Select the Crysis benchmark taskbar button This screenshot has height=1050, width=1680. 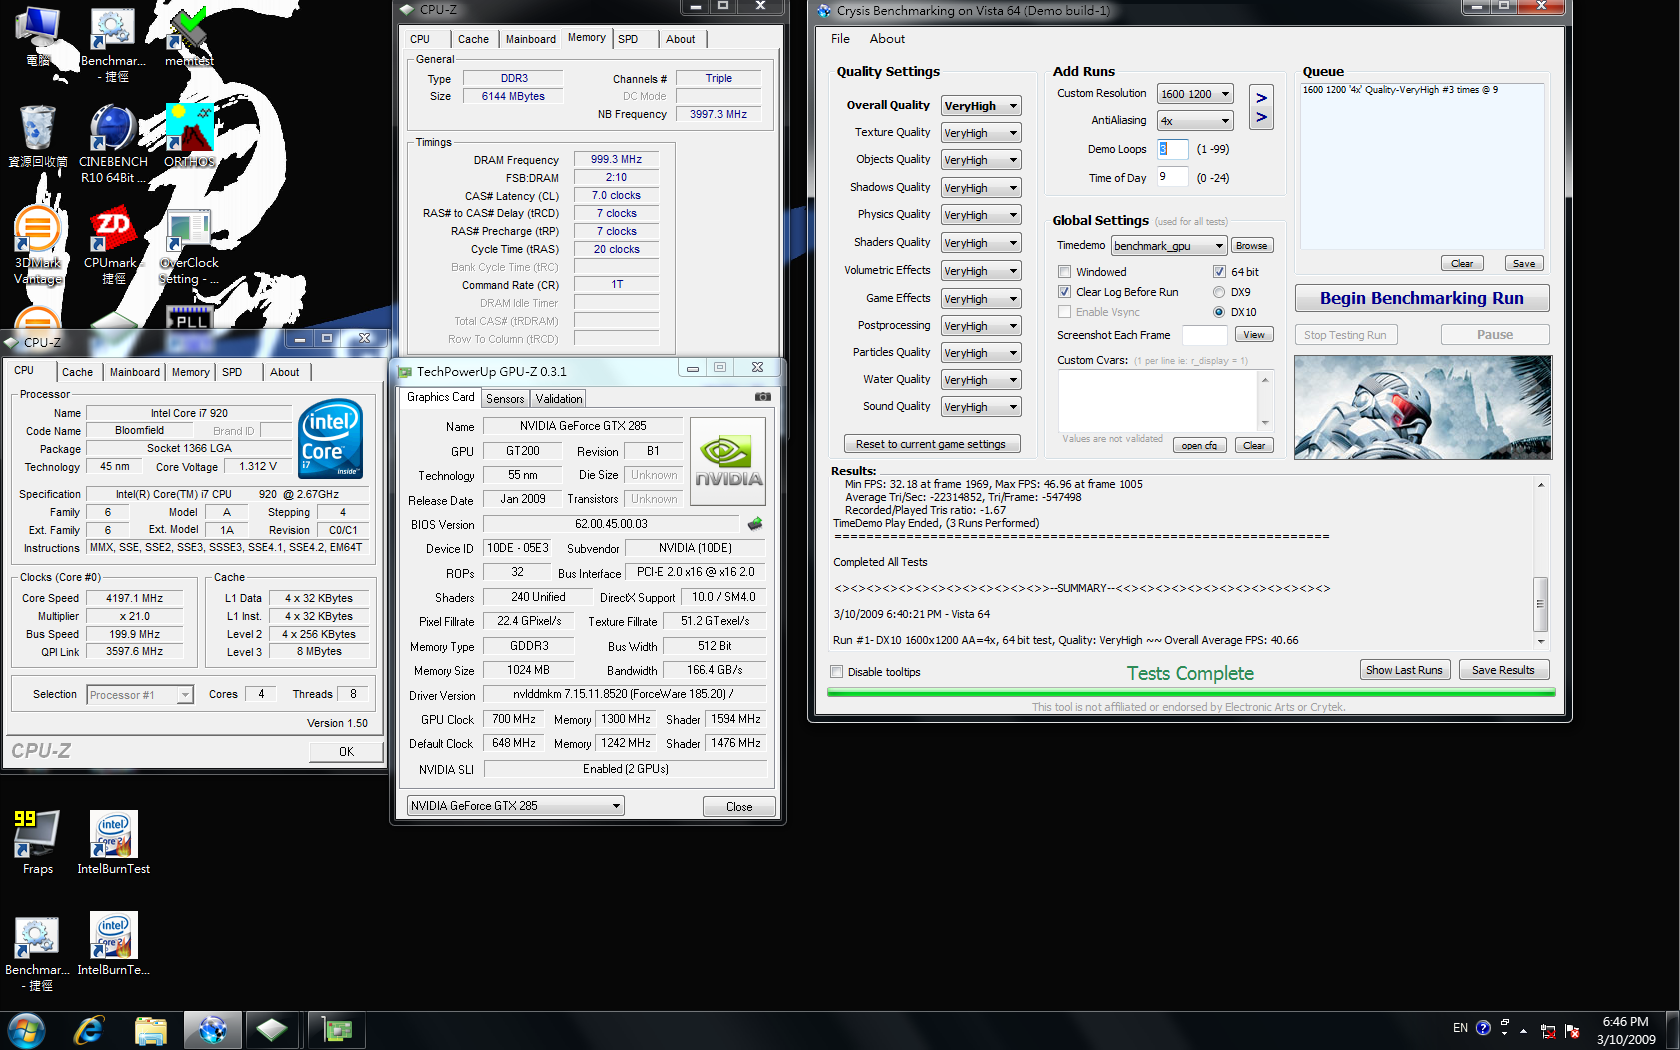click(212, 1030)
